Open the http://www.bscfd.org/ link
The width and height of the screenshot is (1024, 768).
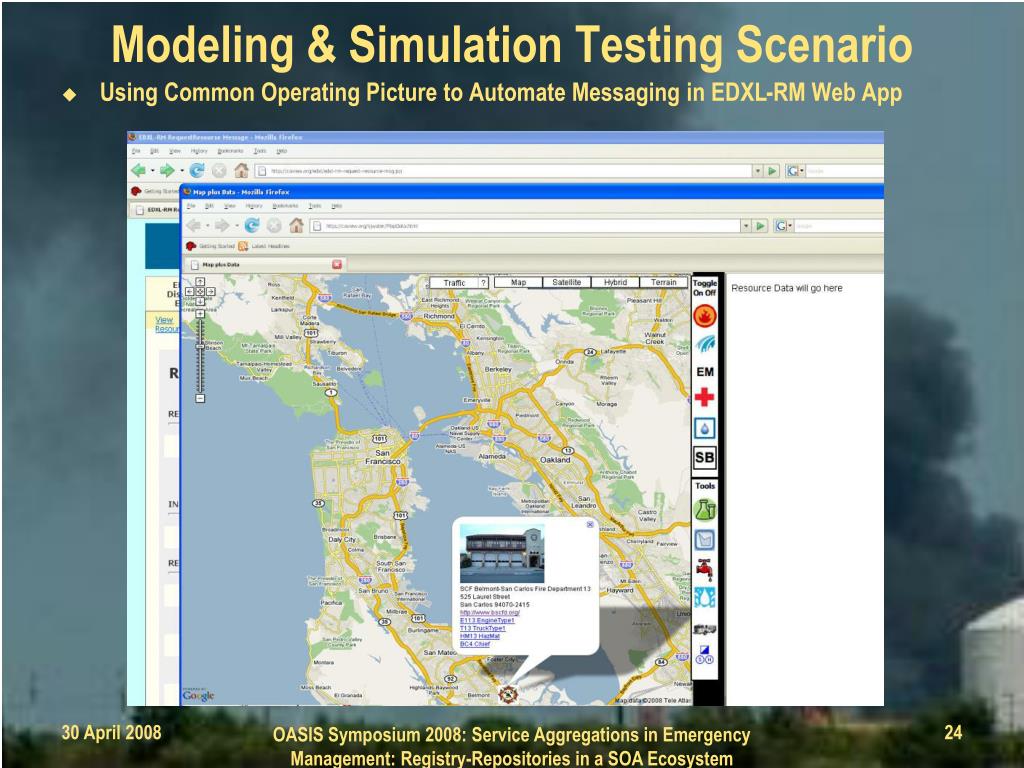(490, 613)
